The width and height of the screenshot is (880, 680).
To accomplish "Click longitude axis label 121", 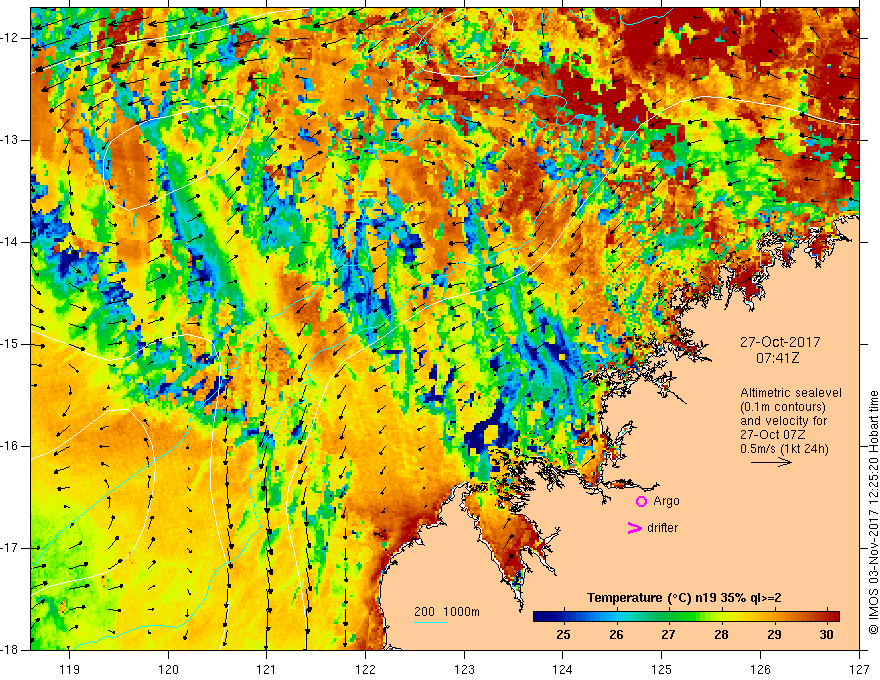I will [x=267, y=669].
